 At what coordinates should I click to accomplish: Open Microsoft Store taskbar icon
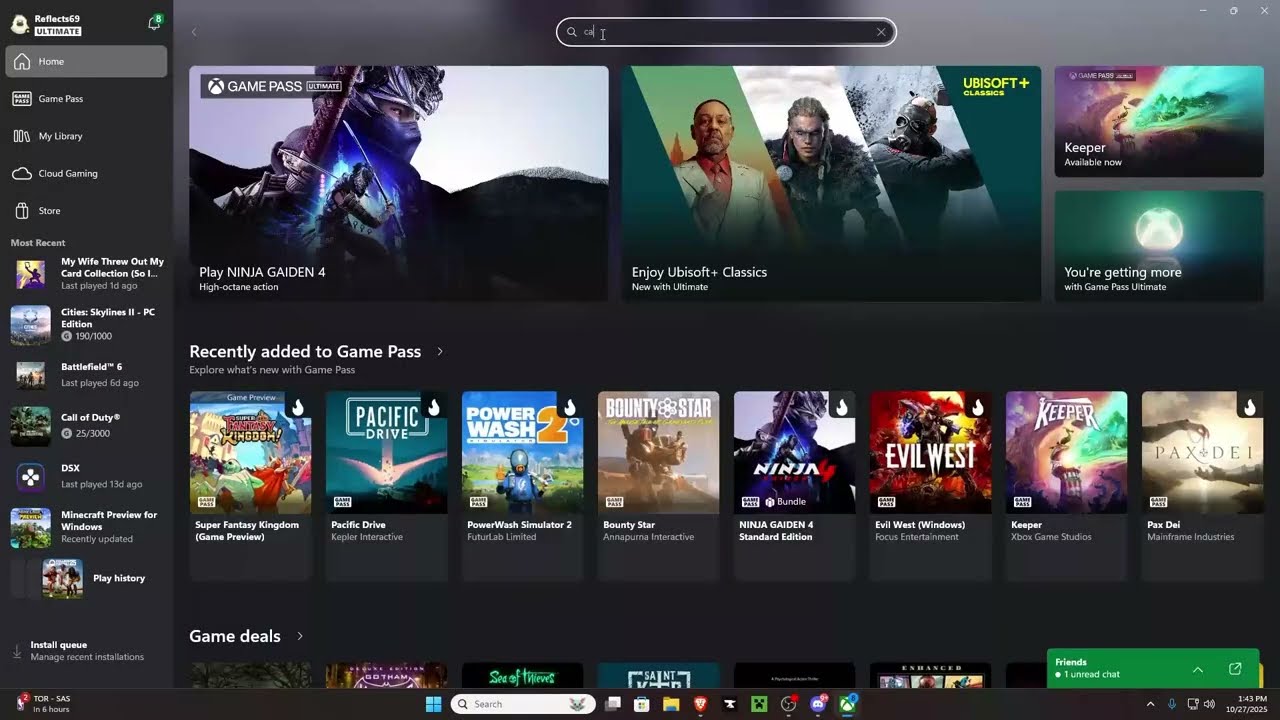(642, 704)
